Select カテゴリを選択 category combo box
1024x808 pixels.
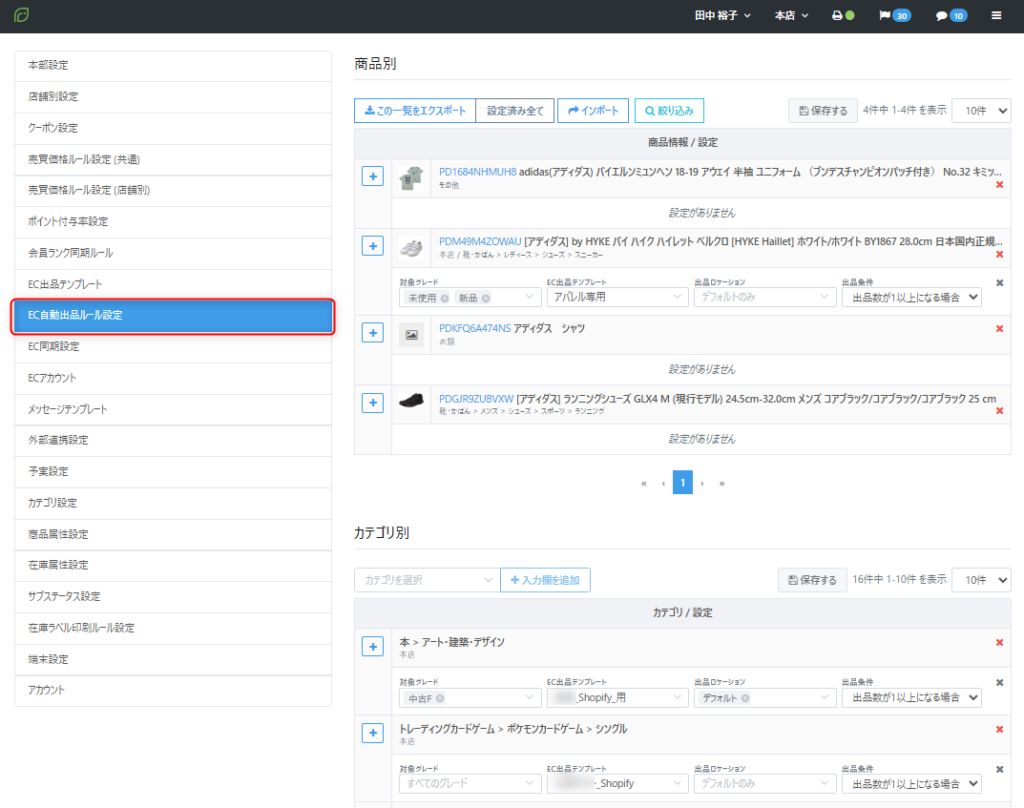click(x=426, y=580)
